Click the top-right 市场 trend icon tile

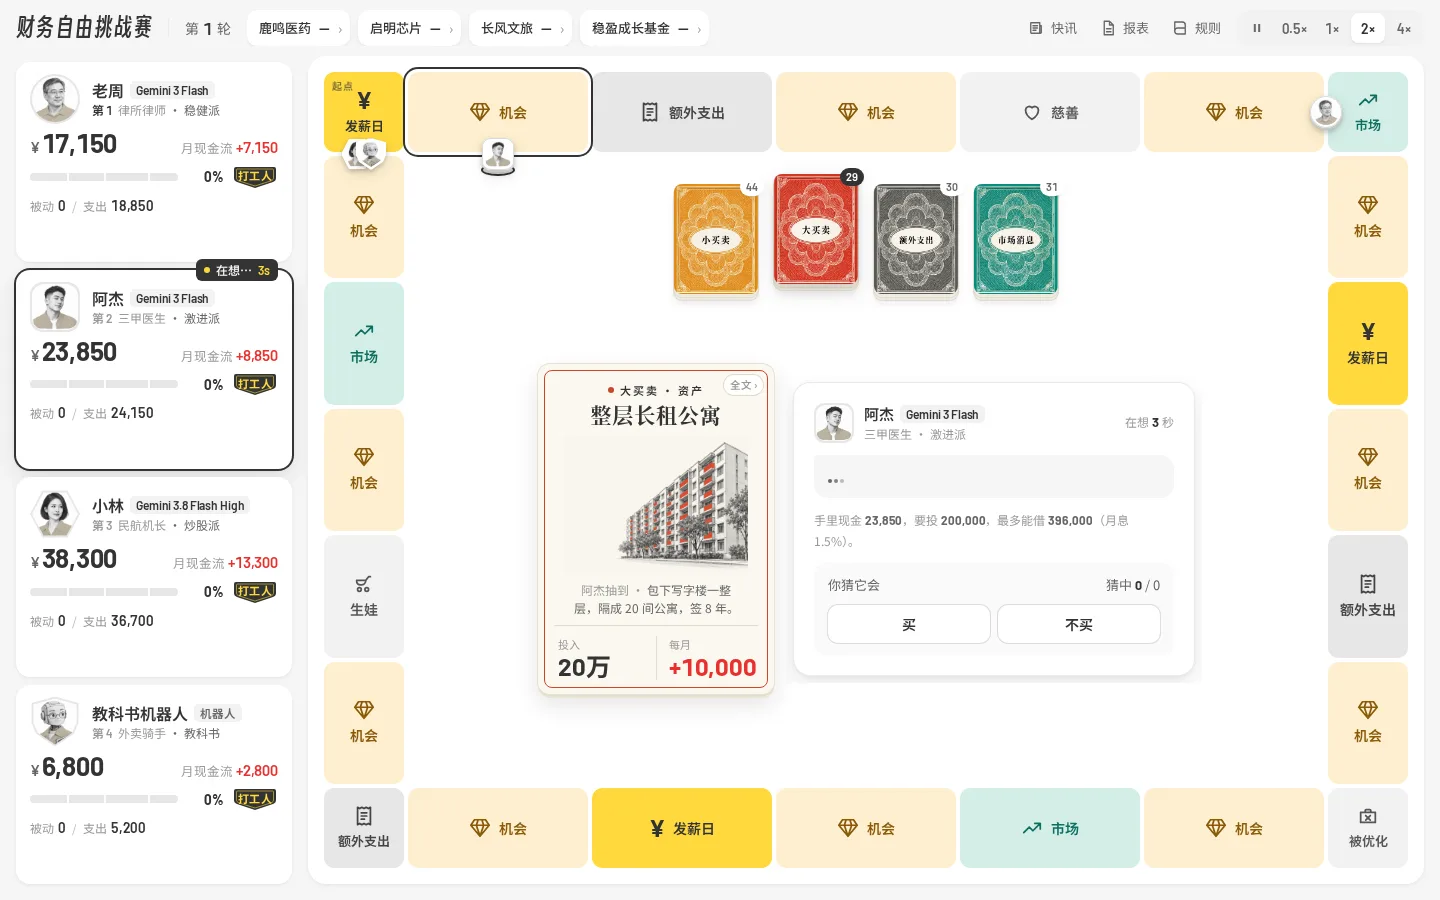tap(1368, 112)
